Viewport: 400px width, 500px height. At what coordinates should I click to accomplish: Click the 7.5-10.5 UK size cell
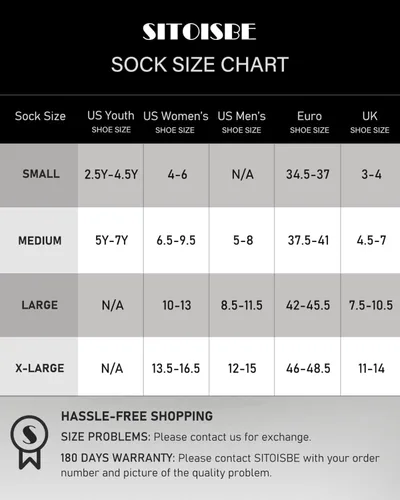click(x=371, y=305)
